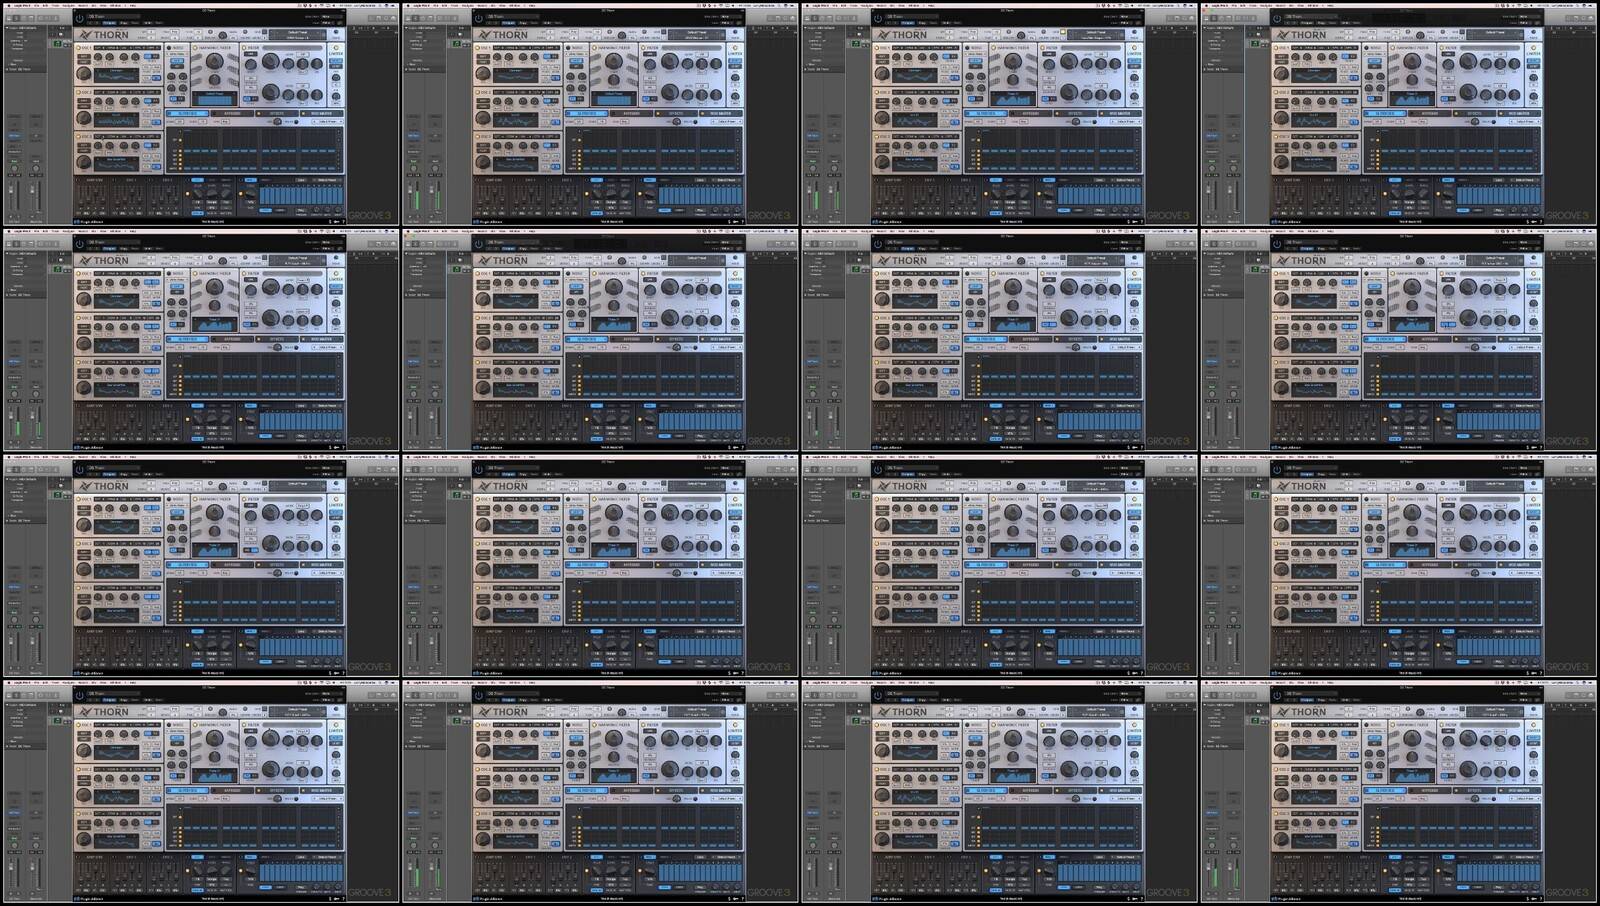
Task: Click the spectrum display in the seventh frame's HARMONIC FILTER
Action: pyautogui.click(x=1014, y=325)
